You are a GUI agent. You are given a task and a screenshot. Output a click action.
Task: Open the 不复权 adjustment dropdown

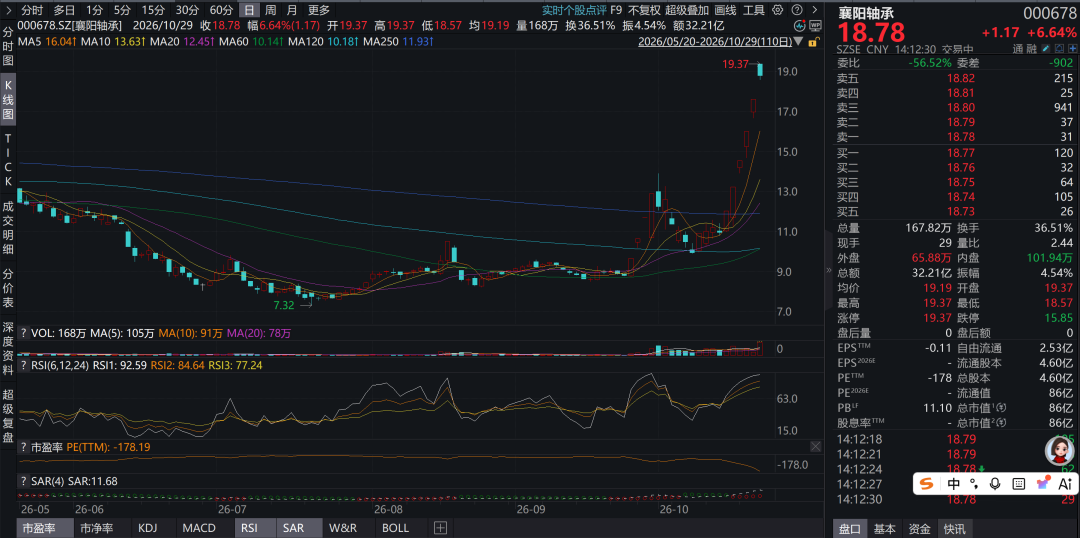645,10
